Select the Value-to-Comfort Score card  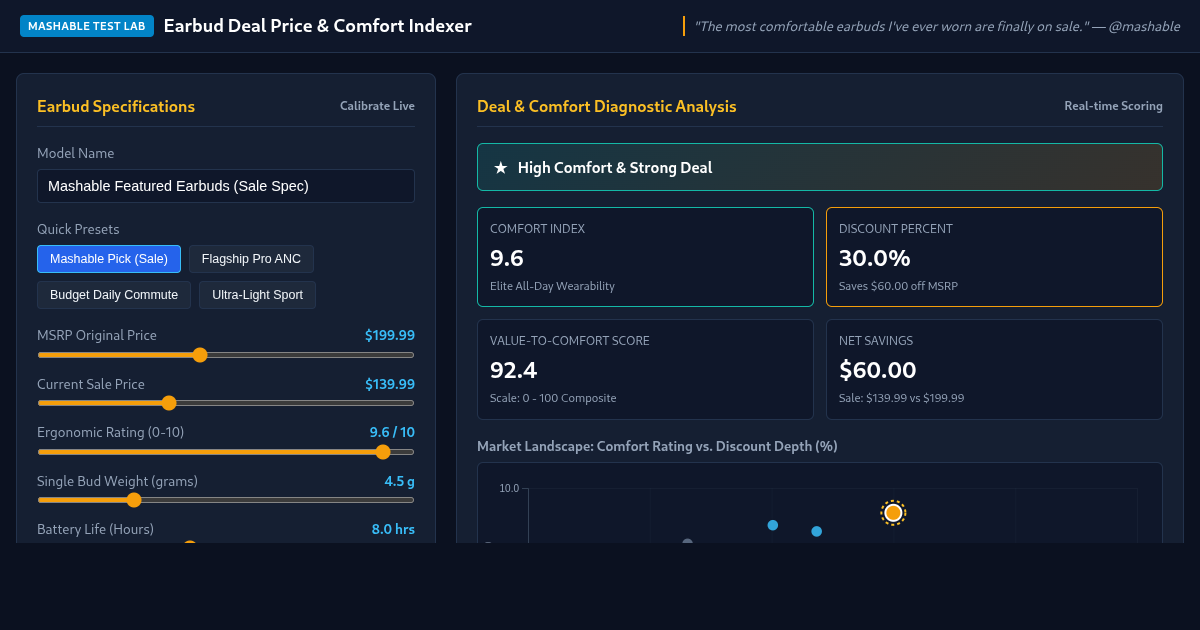pos(645,369)
